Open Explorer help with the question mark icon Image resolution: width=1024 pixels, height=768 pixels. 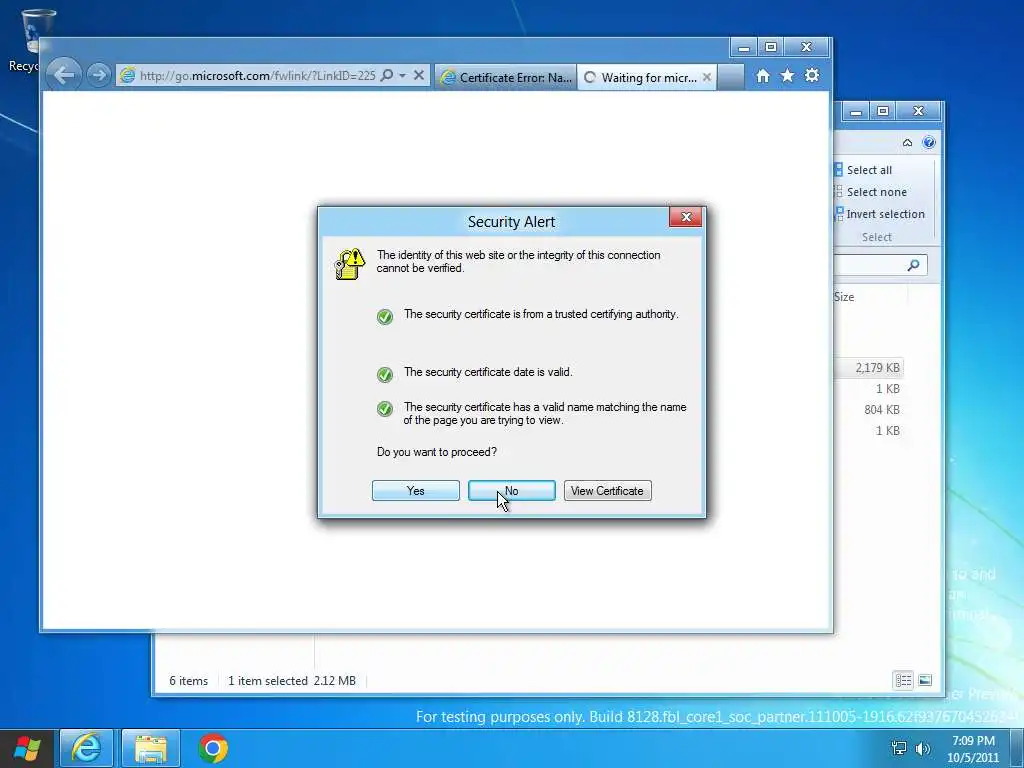click(929, 142)
